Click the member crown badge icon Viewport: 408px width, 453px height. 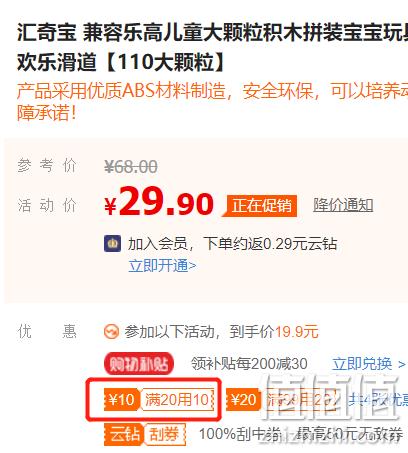pos(112,243)
